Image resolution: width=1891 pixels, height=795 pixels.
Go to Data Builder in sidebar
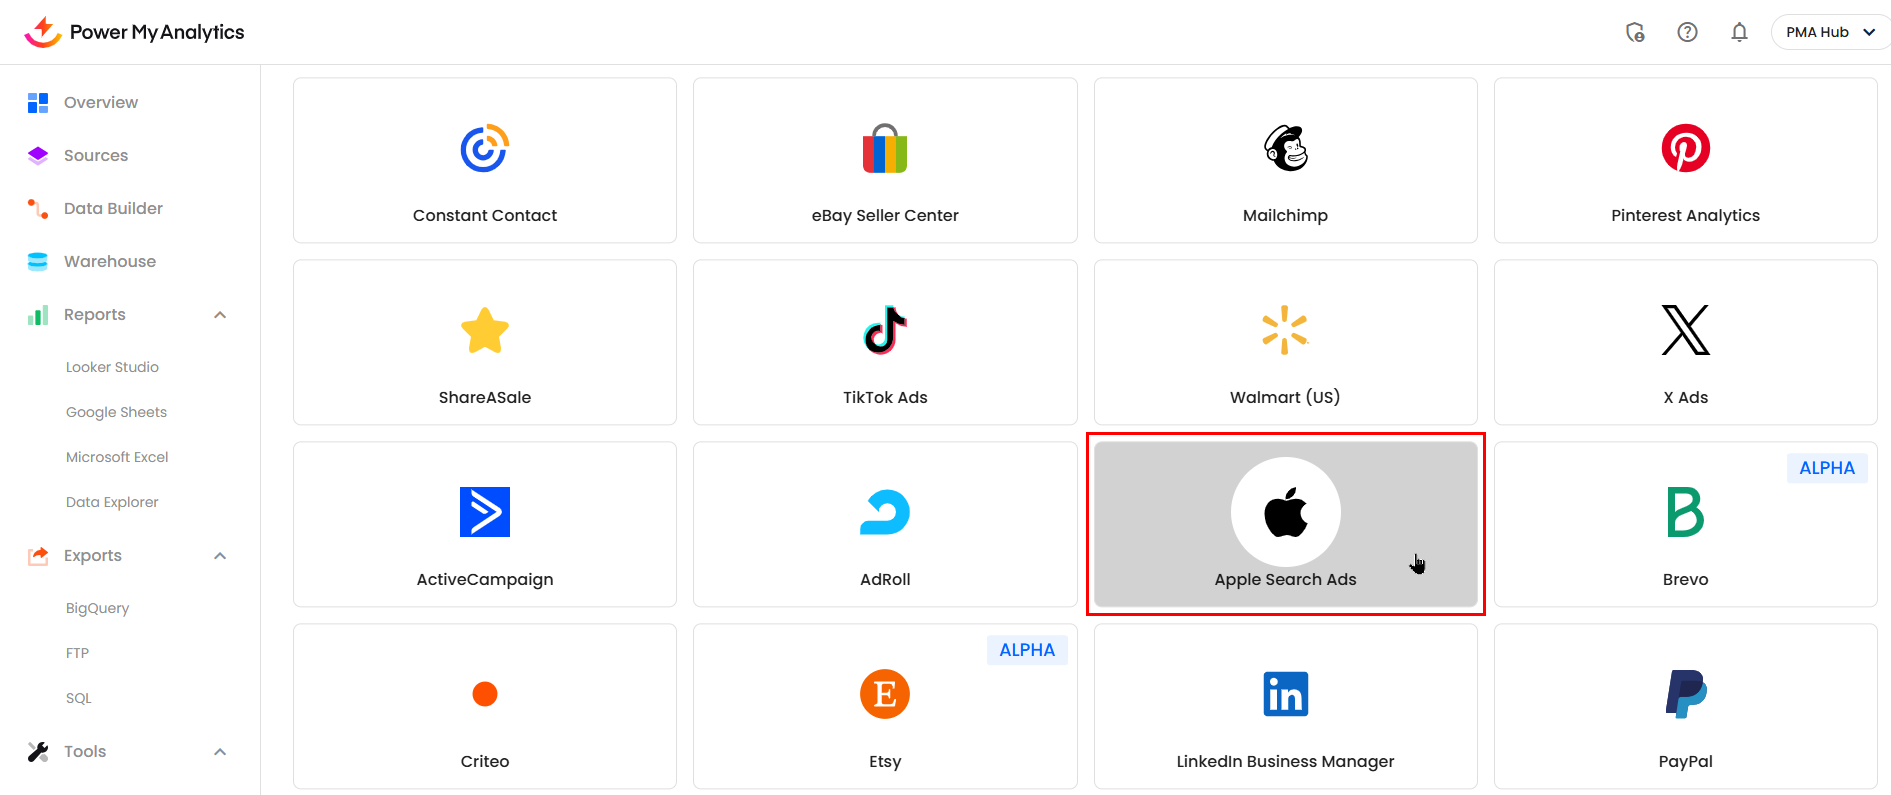pos(113,208)
